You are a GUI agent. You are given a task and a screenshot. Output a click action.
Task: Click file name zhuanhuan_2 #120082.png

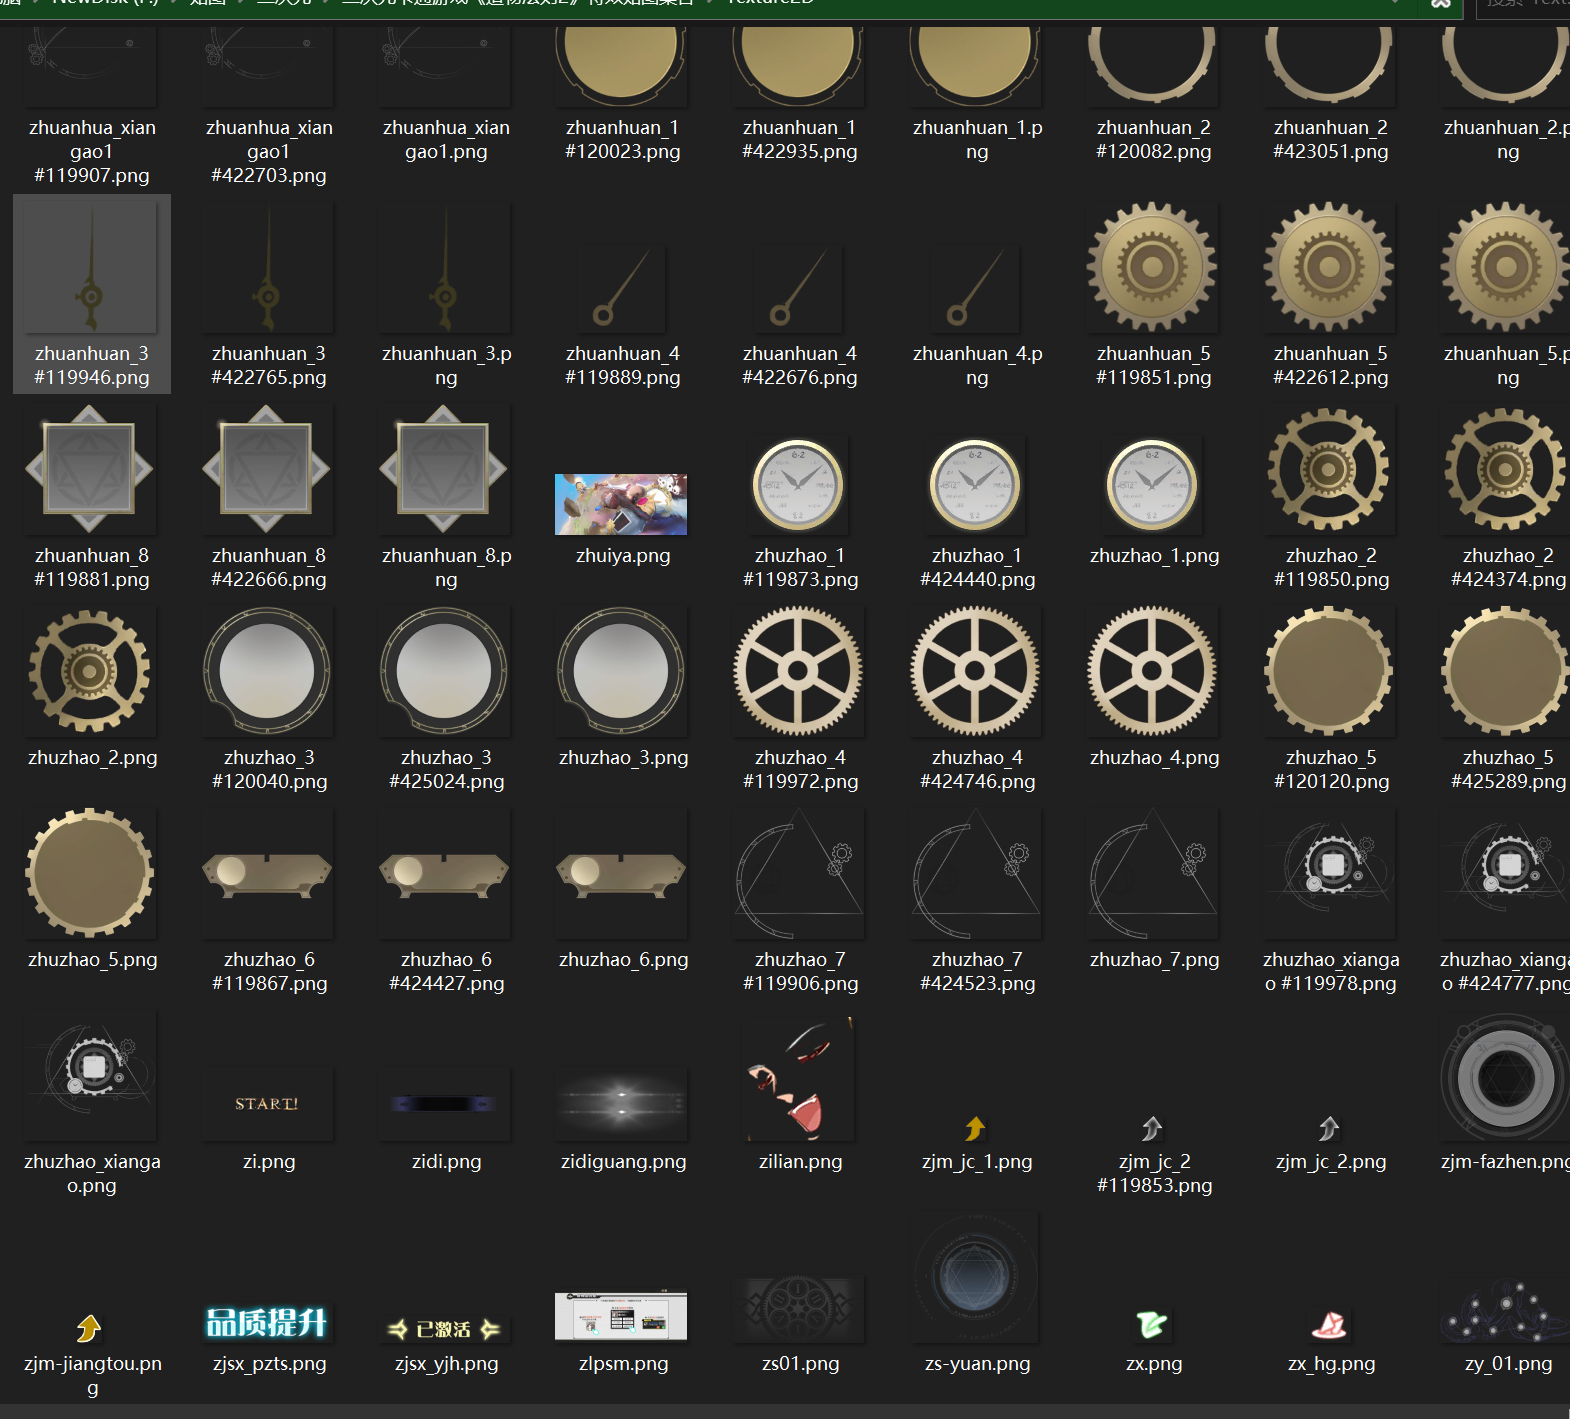point(1153,139)
